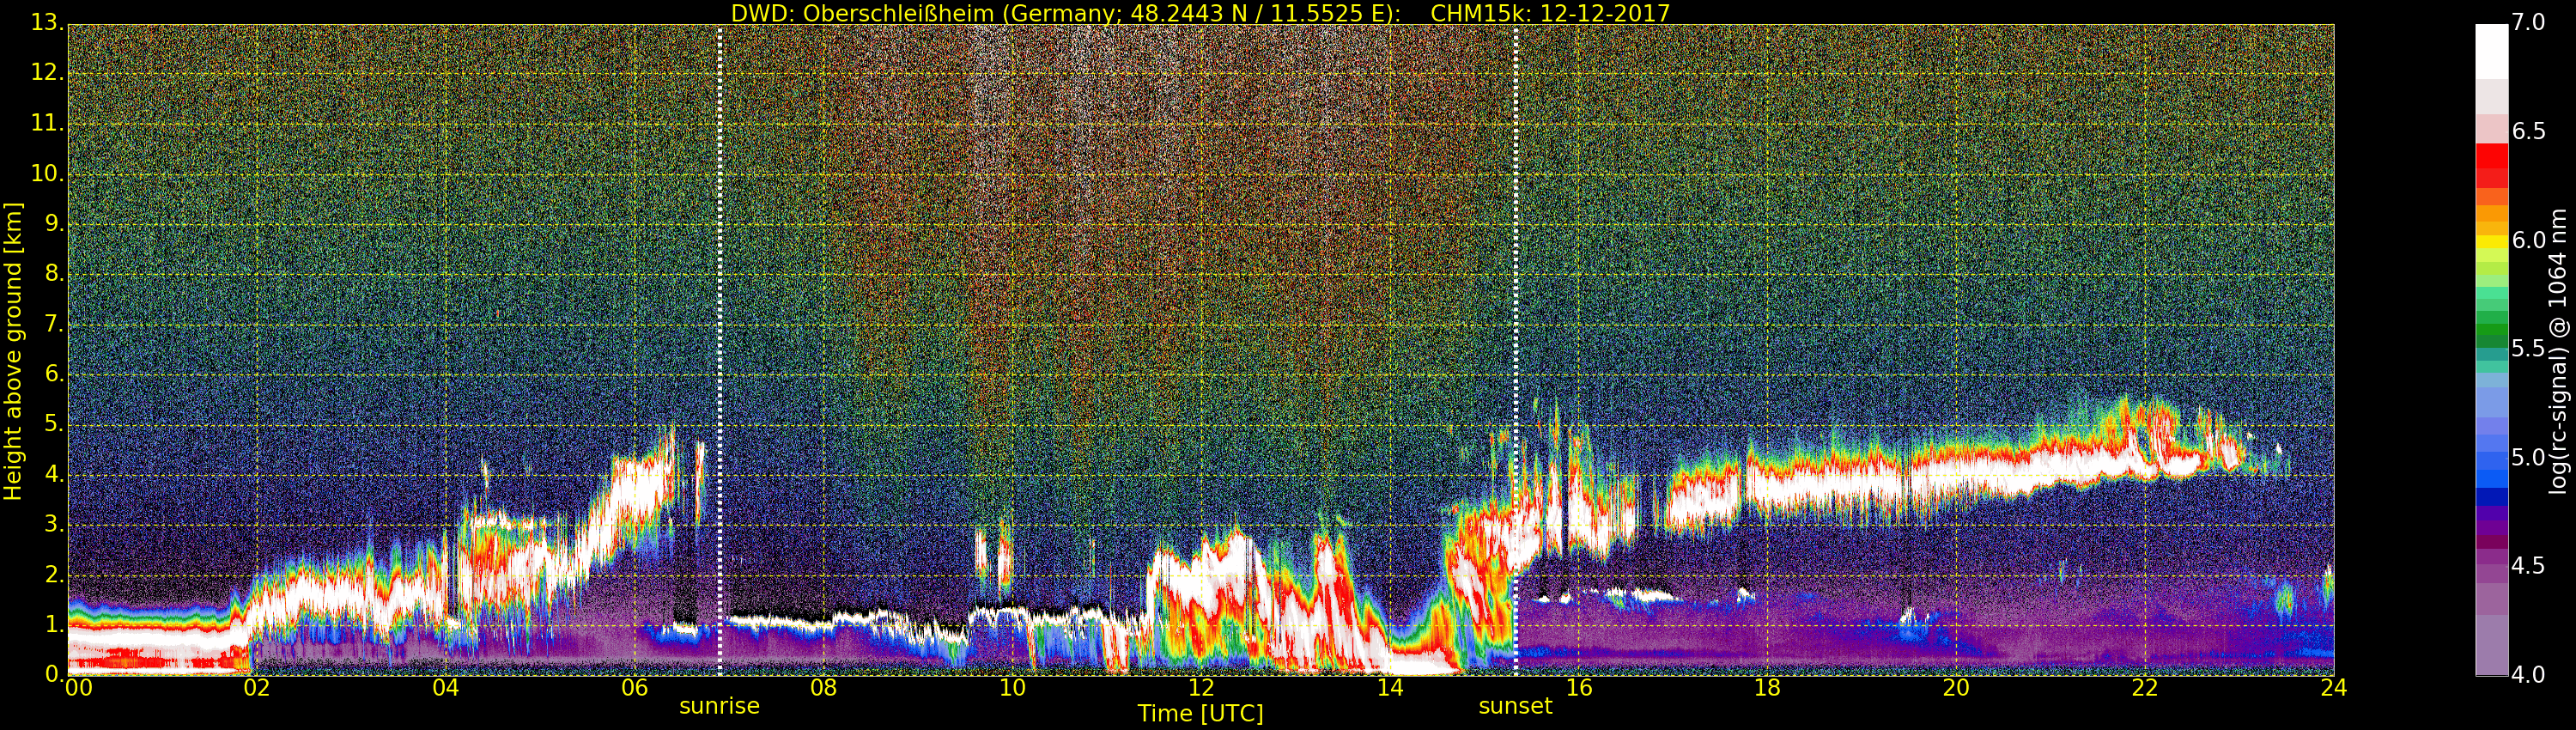Click the colorbar value label '7.0'
This screenshot has height=730, width=2576.
coord(2529,22)
